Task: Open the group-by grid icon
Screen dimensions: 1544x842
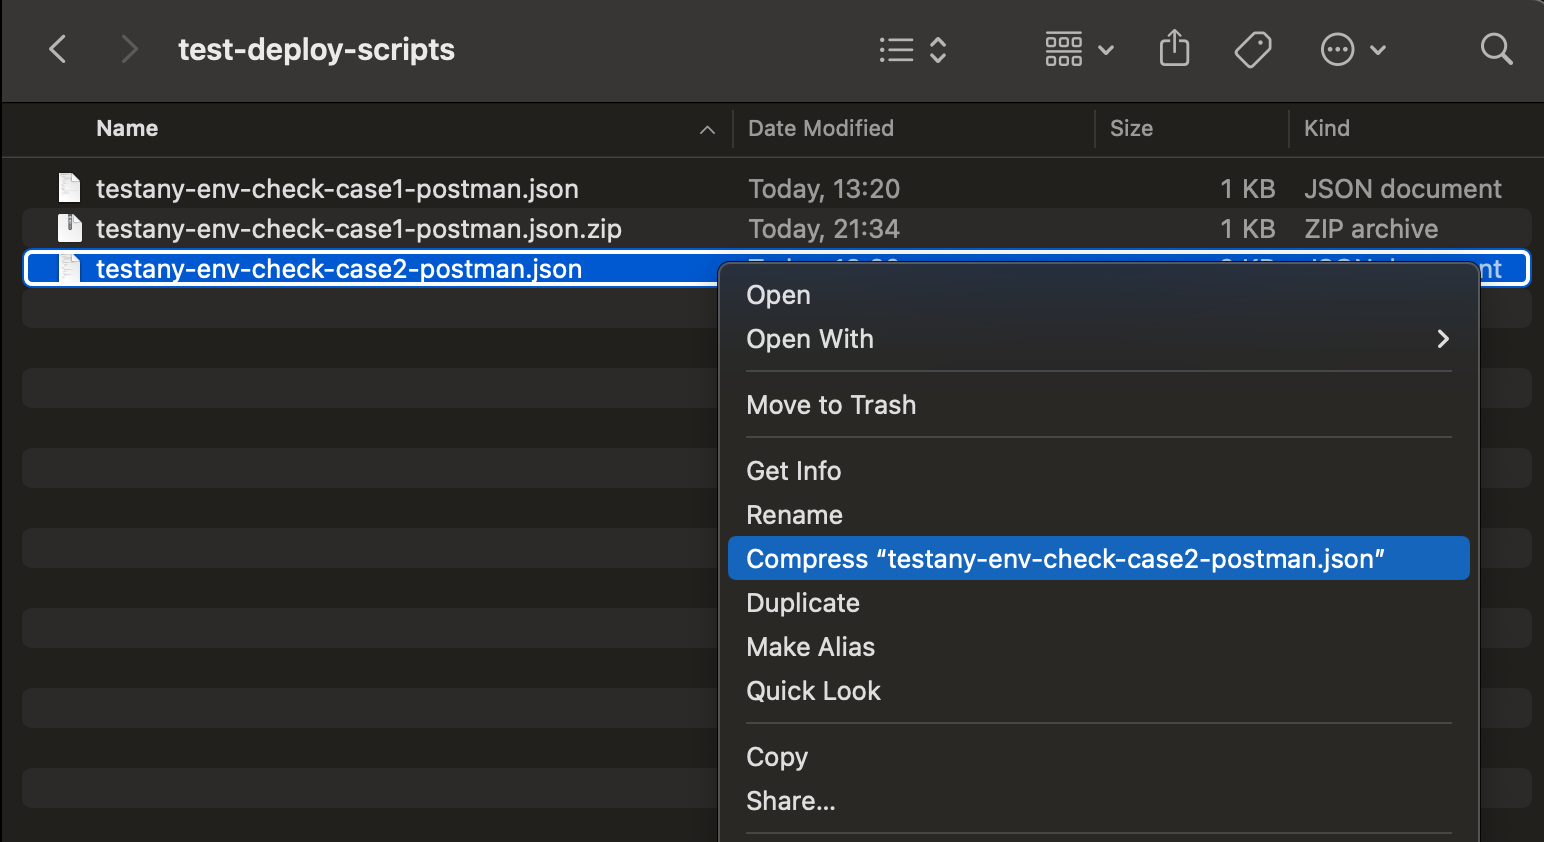Action: pyautogui.click(x=1064, y=49)
